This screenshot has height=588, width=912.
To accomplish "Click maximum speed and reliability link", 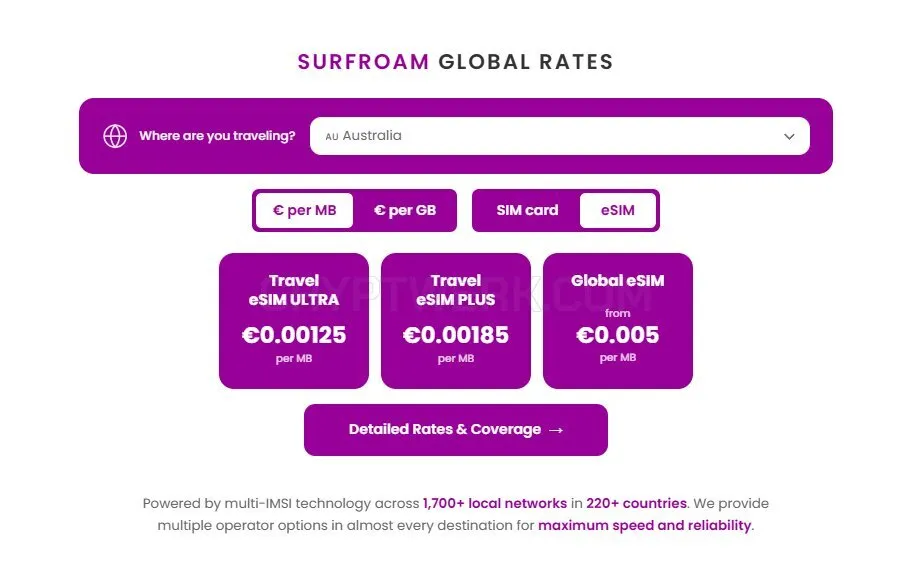I will click(644, 526).
